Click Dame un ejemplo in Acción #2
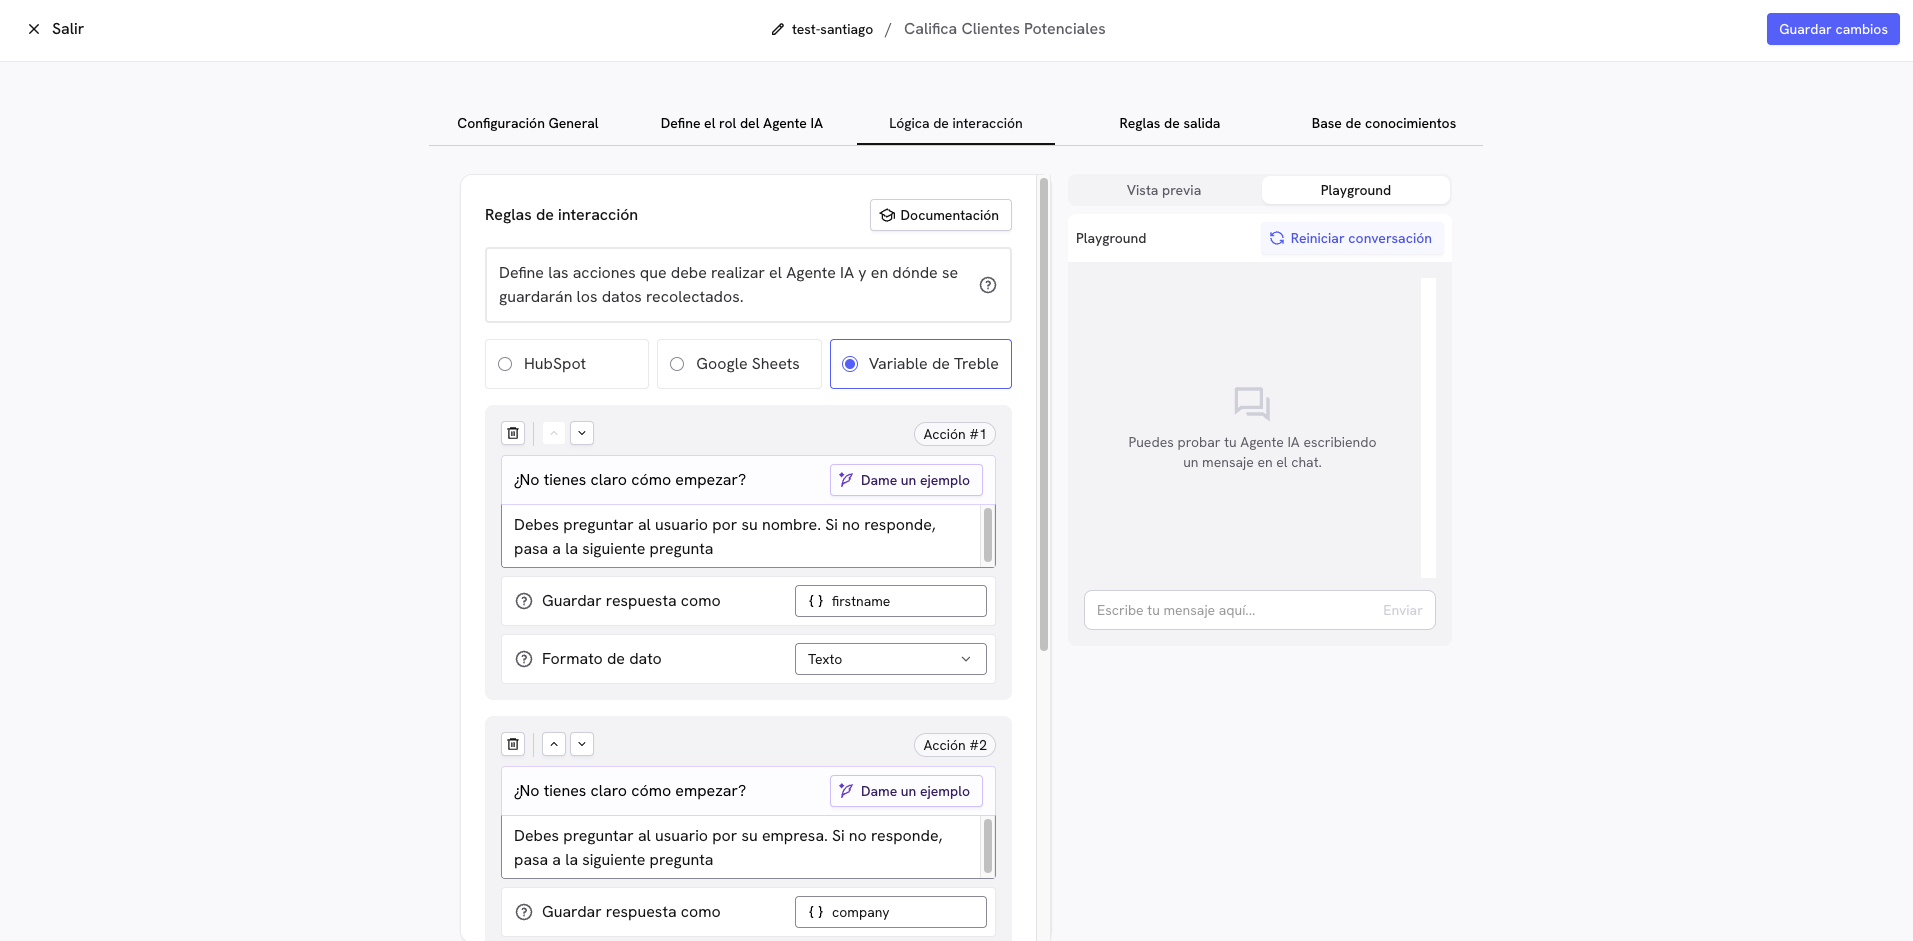This screenshot has width=1913, height=941. pyautogui.click(x=906, y=791)
